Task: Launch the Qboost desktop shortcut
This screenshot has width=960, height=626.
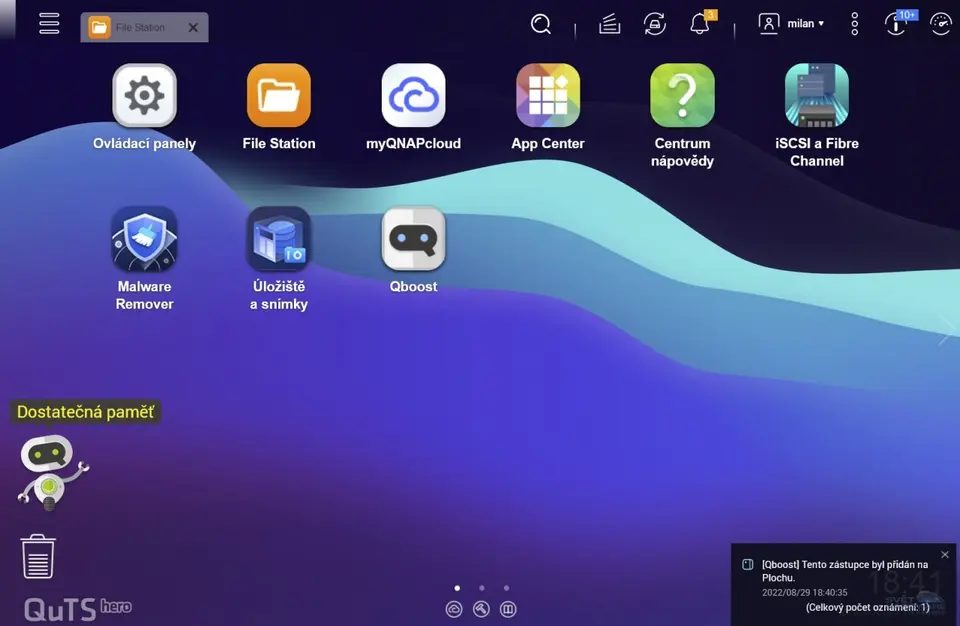Action: (413, 239)
